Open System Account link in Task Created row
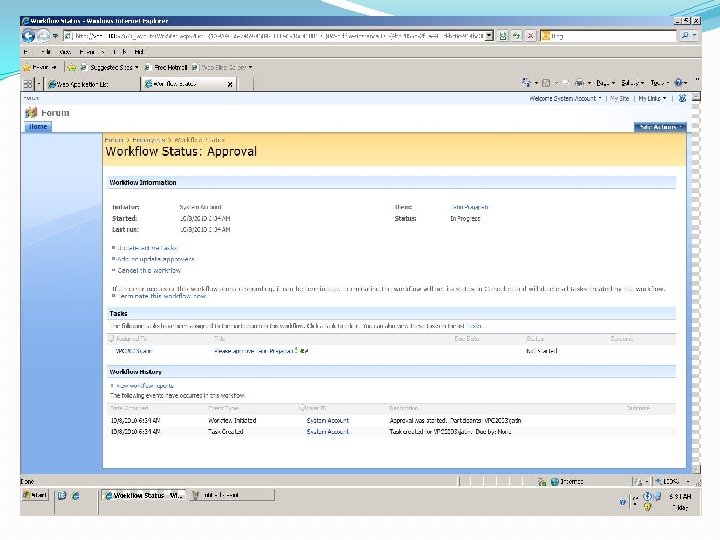Screen dimensions: 720x540 click(328, 432)
